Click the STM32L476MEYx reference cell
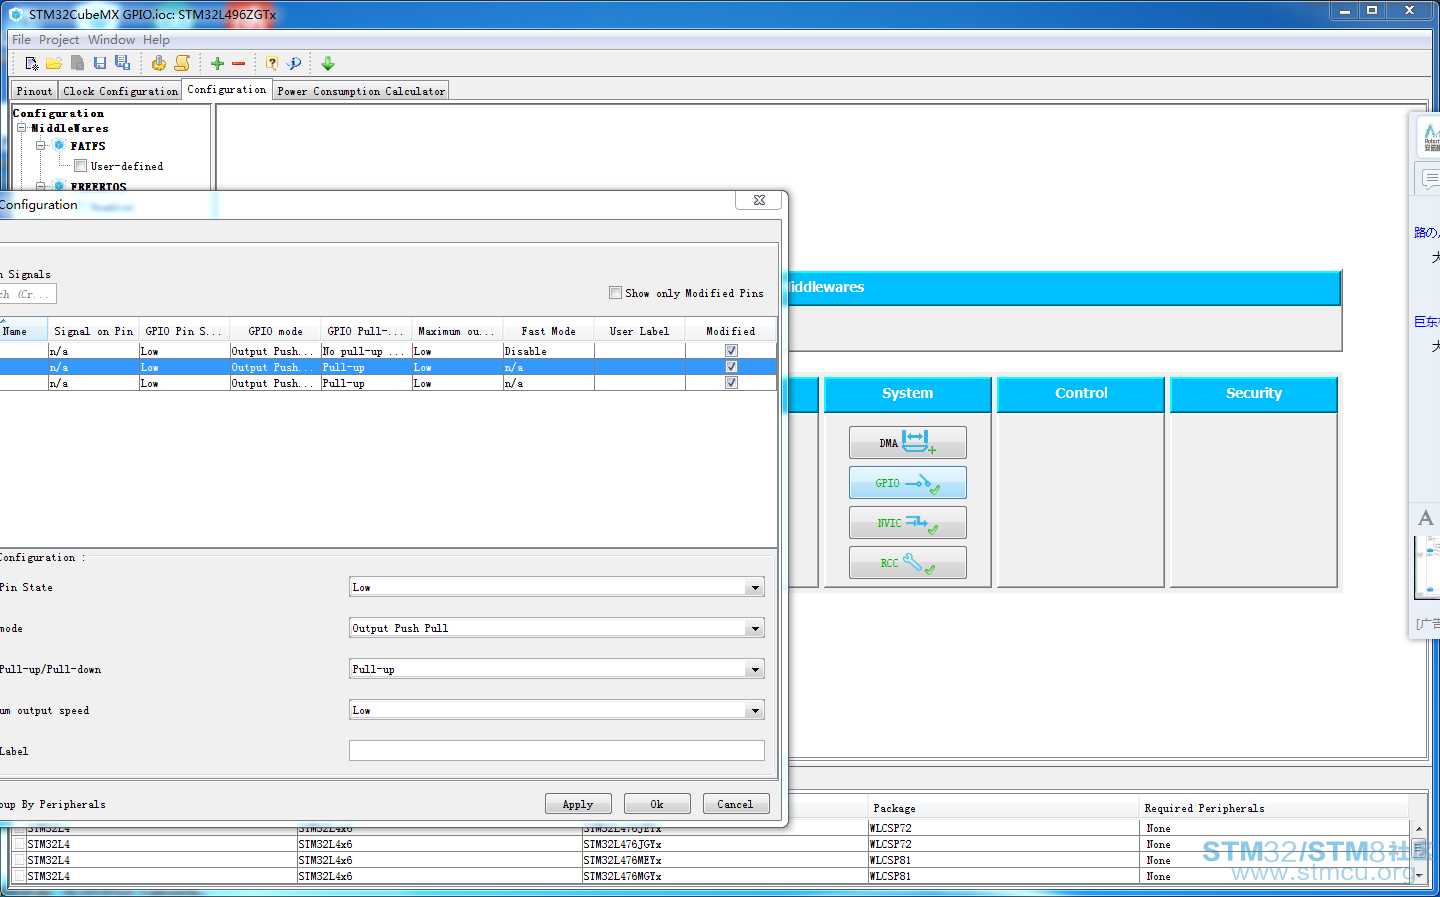Image resolution: width=1440 pixels, height=897 pixels. (x=724, y=860)
